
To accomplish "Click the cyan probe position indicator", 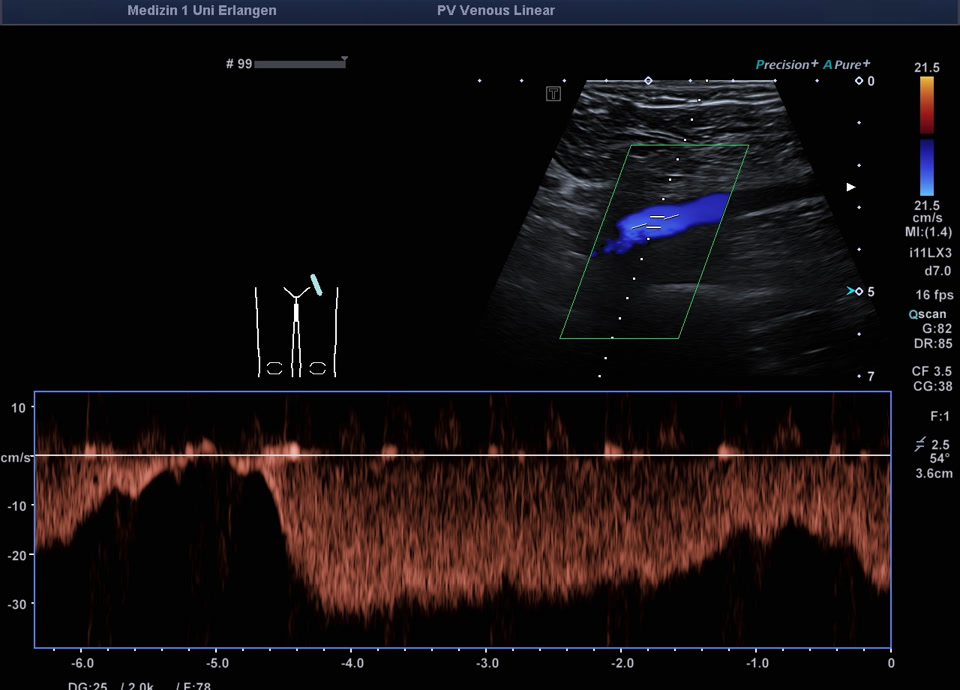I will [316, 284].
